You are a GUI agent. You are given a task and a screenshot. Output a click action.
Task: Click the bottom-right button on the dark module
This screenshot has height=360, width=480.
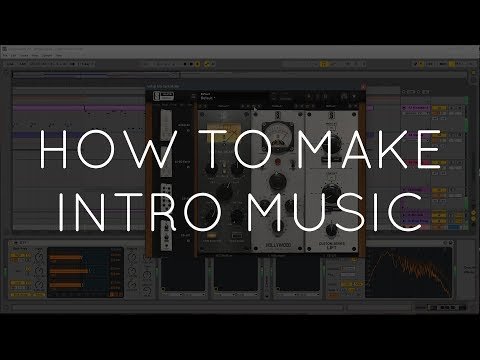[237, 236]
